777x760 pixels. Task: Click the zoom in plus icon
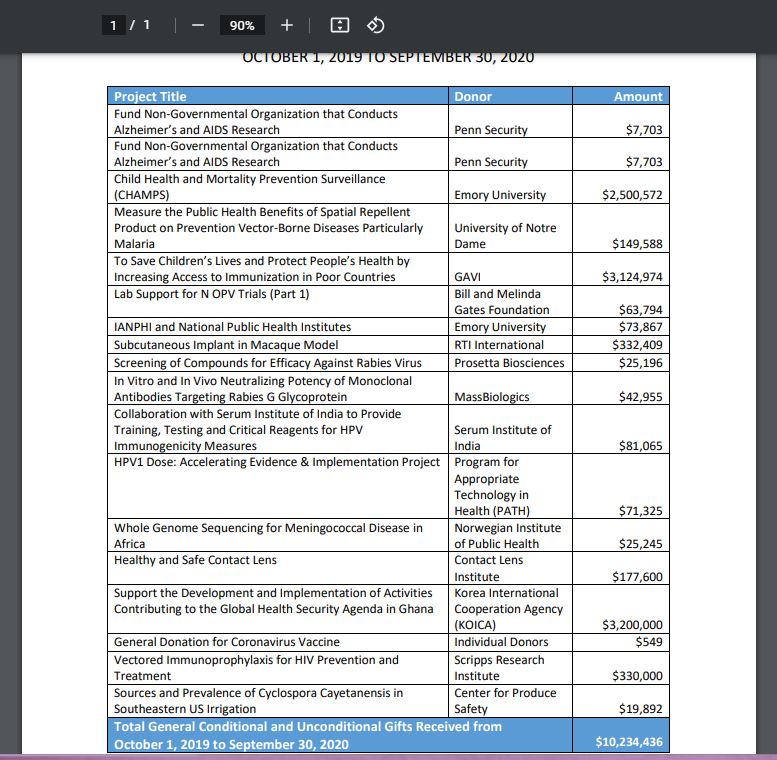pos(287,25)
